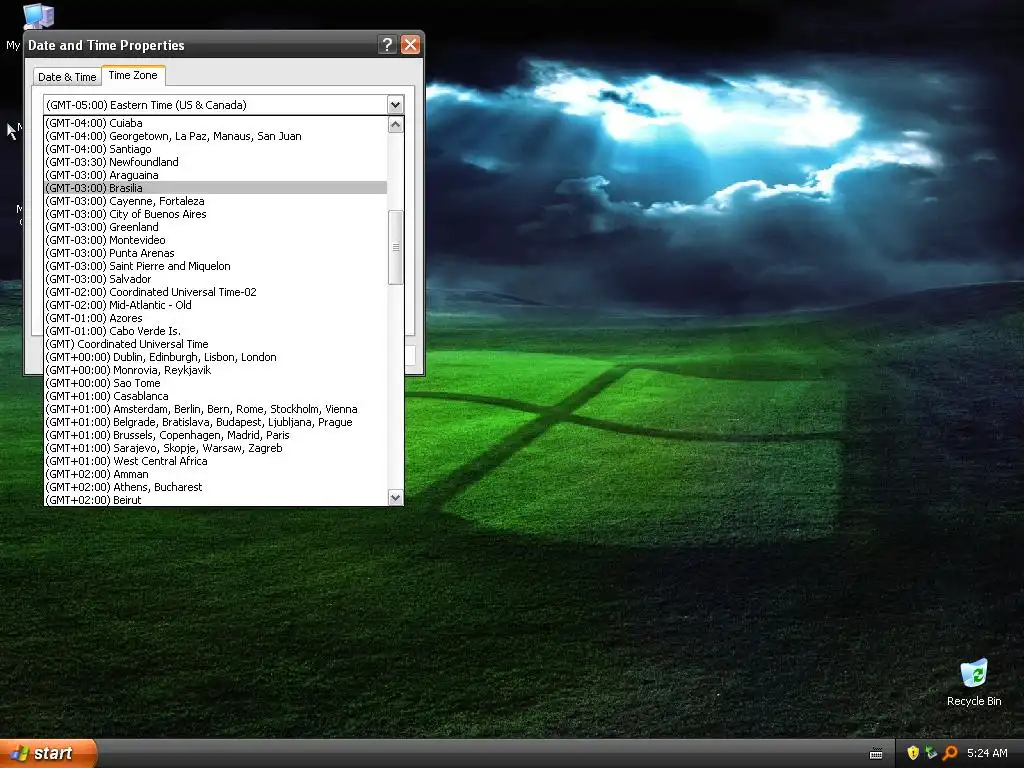Pick Monrovia, Reykjavik time zone

click(x=216, y=370)
